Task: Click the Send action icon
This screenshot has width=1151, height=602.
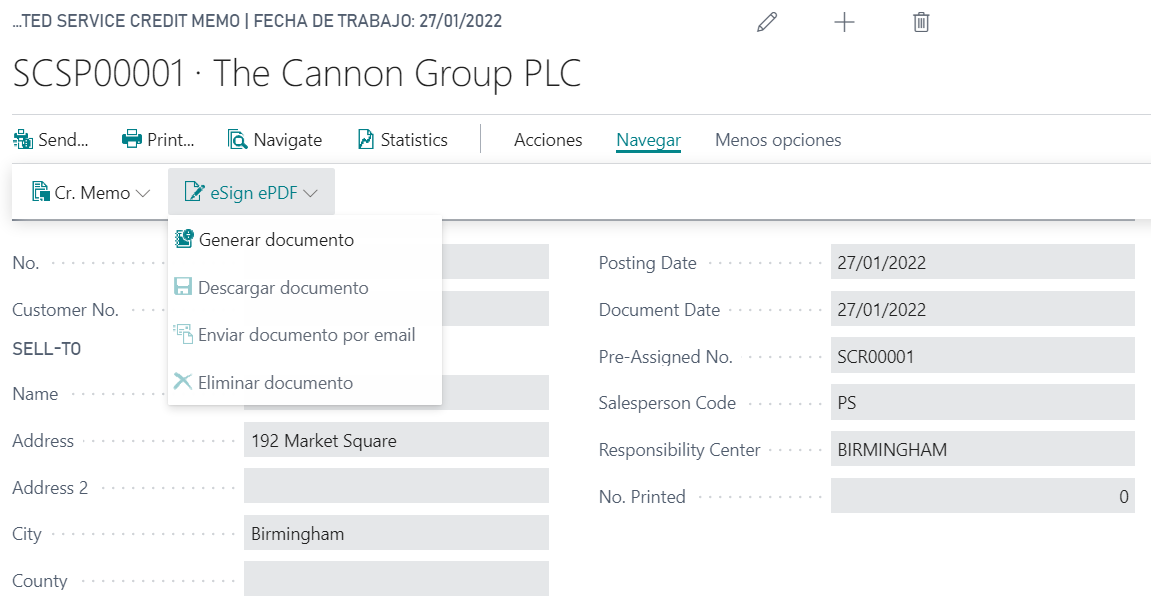Action: (x=22, y=140)
